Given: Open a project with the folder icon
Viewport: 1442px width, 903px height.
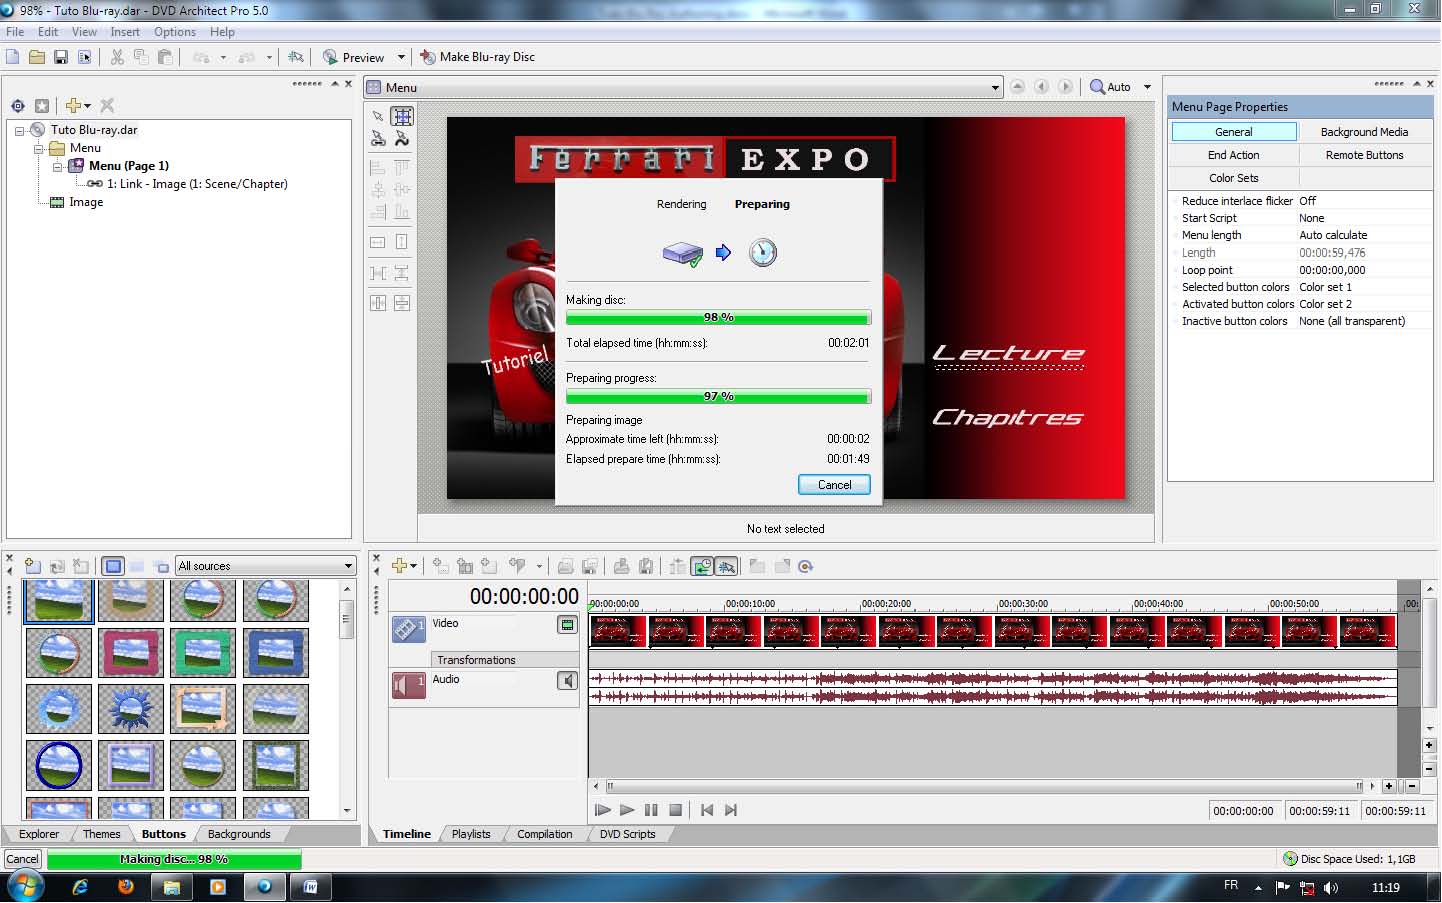Looking at the screenshot, I should 37,57.
